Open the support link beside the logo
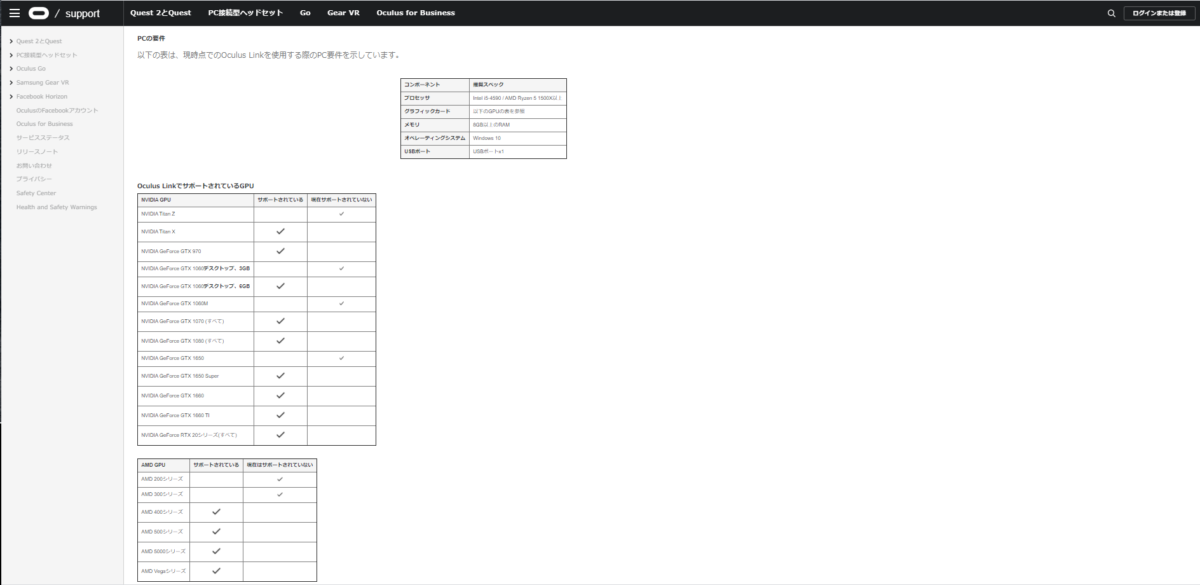The height and width of the screenshot is (585, 1200). click(82, 14)
